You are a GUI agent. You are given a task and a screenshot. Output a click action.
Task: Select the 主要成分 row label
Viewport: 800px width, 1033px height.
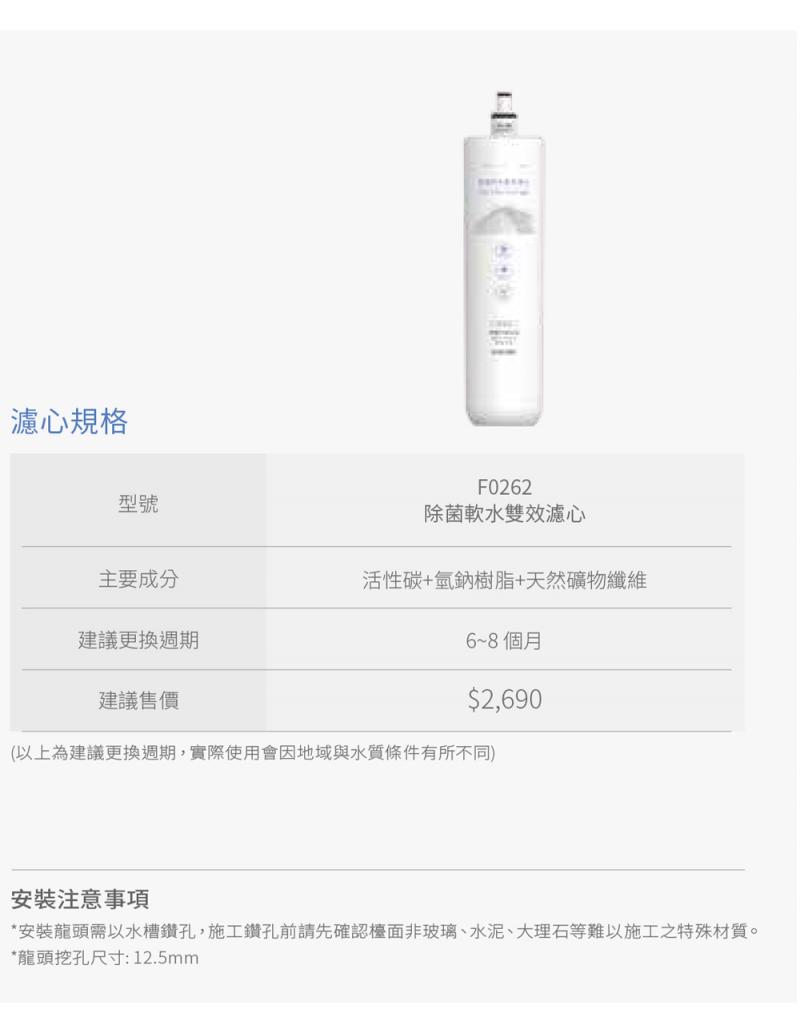pos(138,579)
